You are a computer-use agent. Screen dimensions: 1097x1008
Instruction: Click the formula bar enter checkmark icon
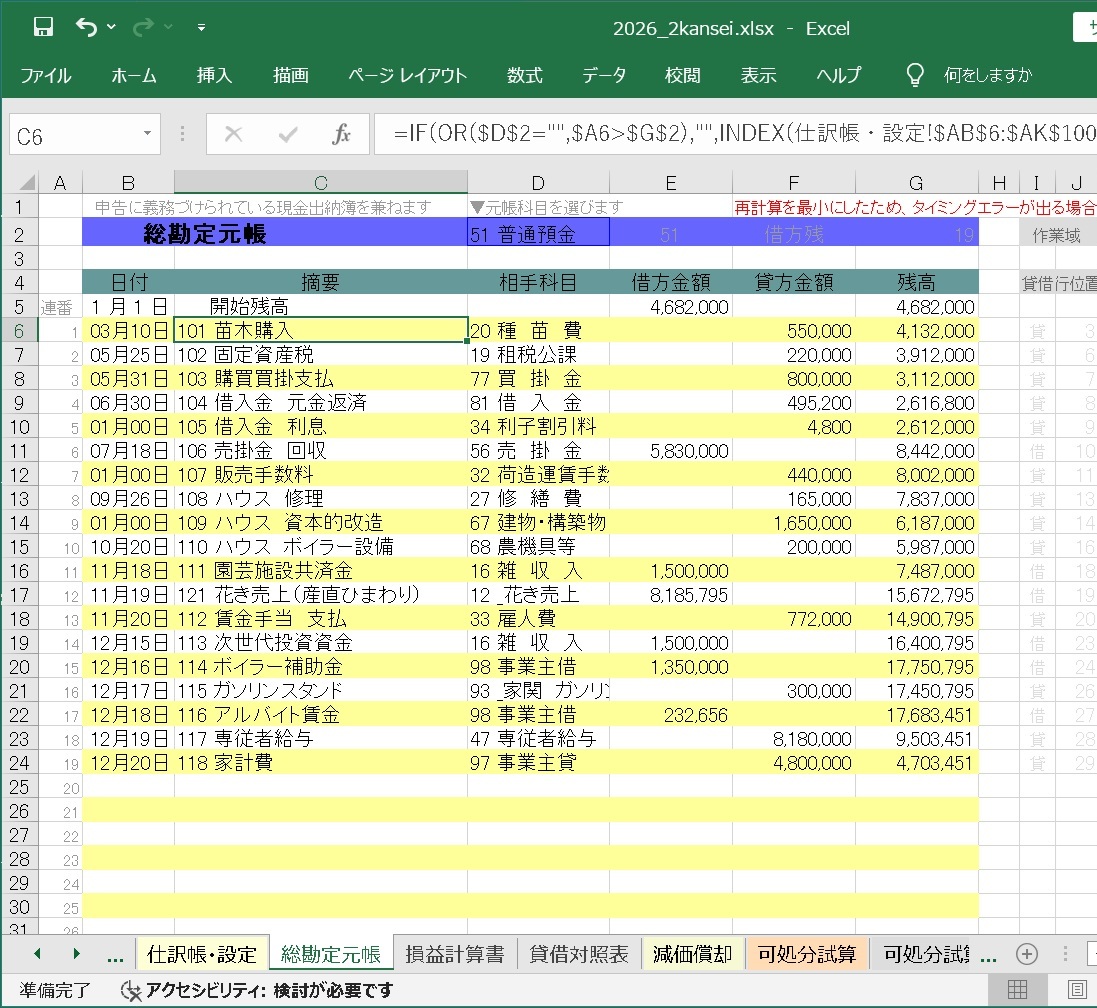click(288, 135)
